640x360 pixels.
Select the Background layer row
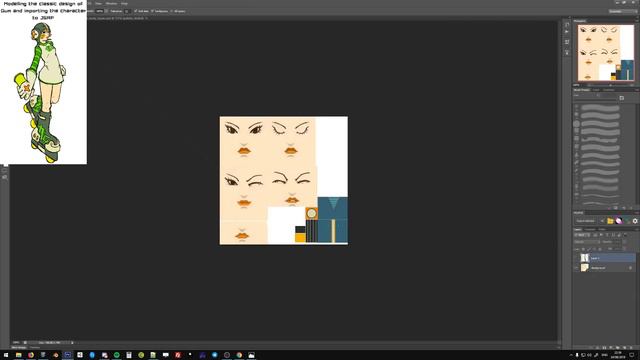[x=605, y=268]
